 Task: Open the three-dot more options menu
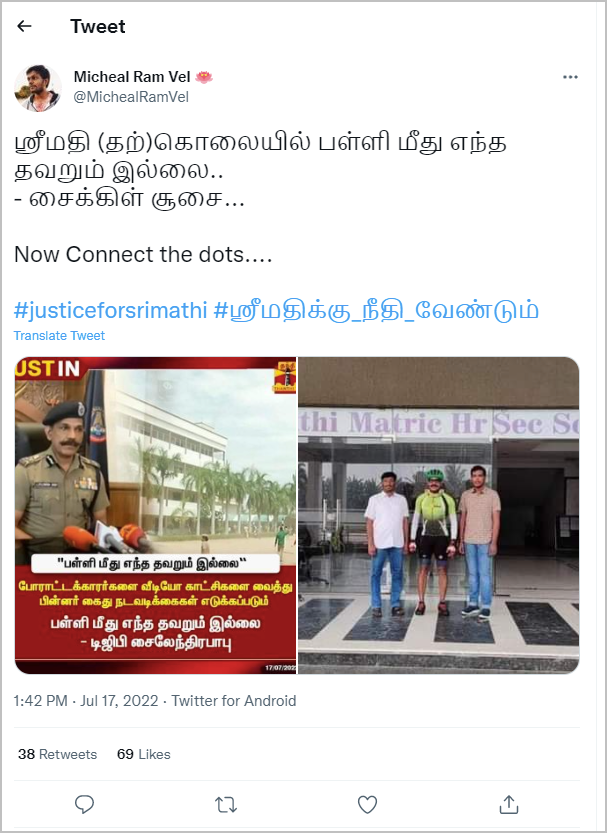coord(570,77)
